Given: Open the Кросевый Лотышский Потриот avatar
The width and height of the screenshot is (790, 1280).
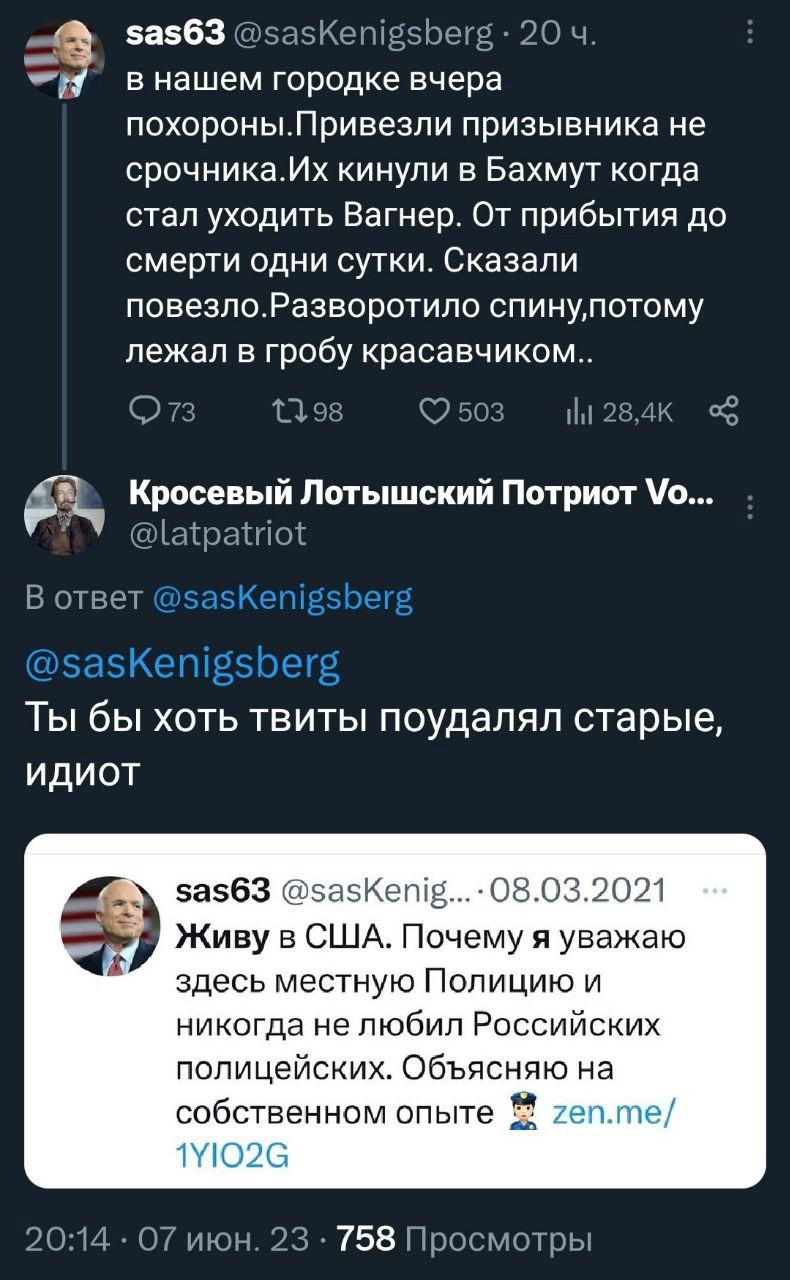Looking at the screenshot, I should click(x=64, y=515).
